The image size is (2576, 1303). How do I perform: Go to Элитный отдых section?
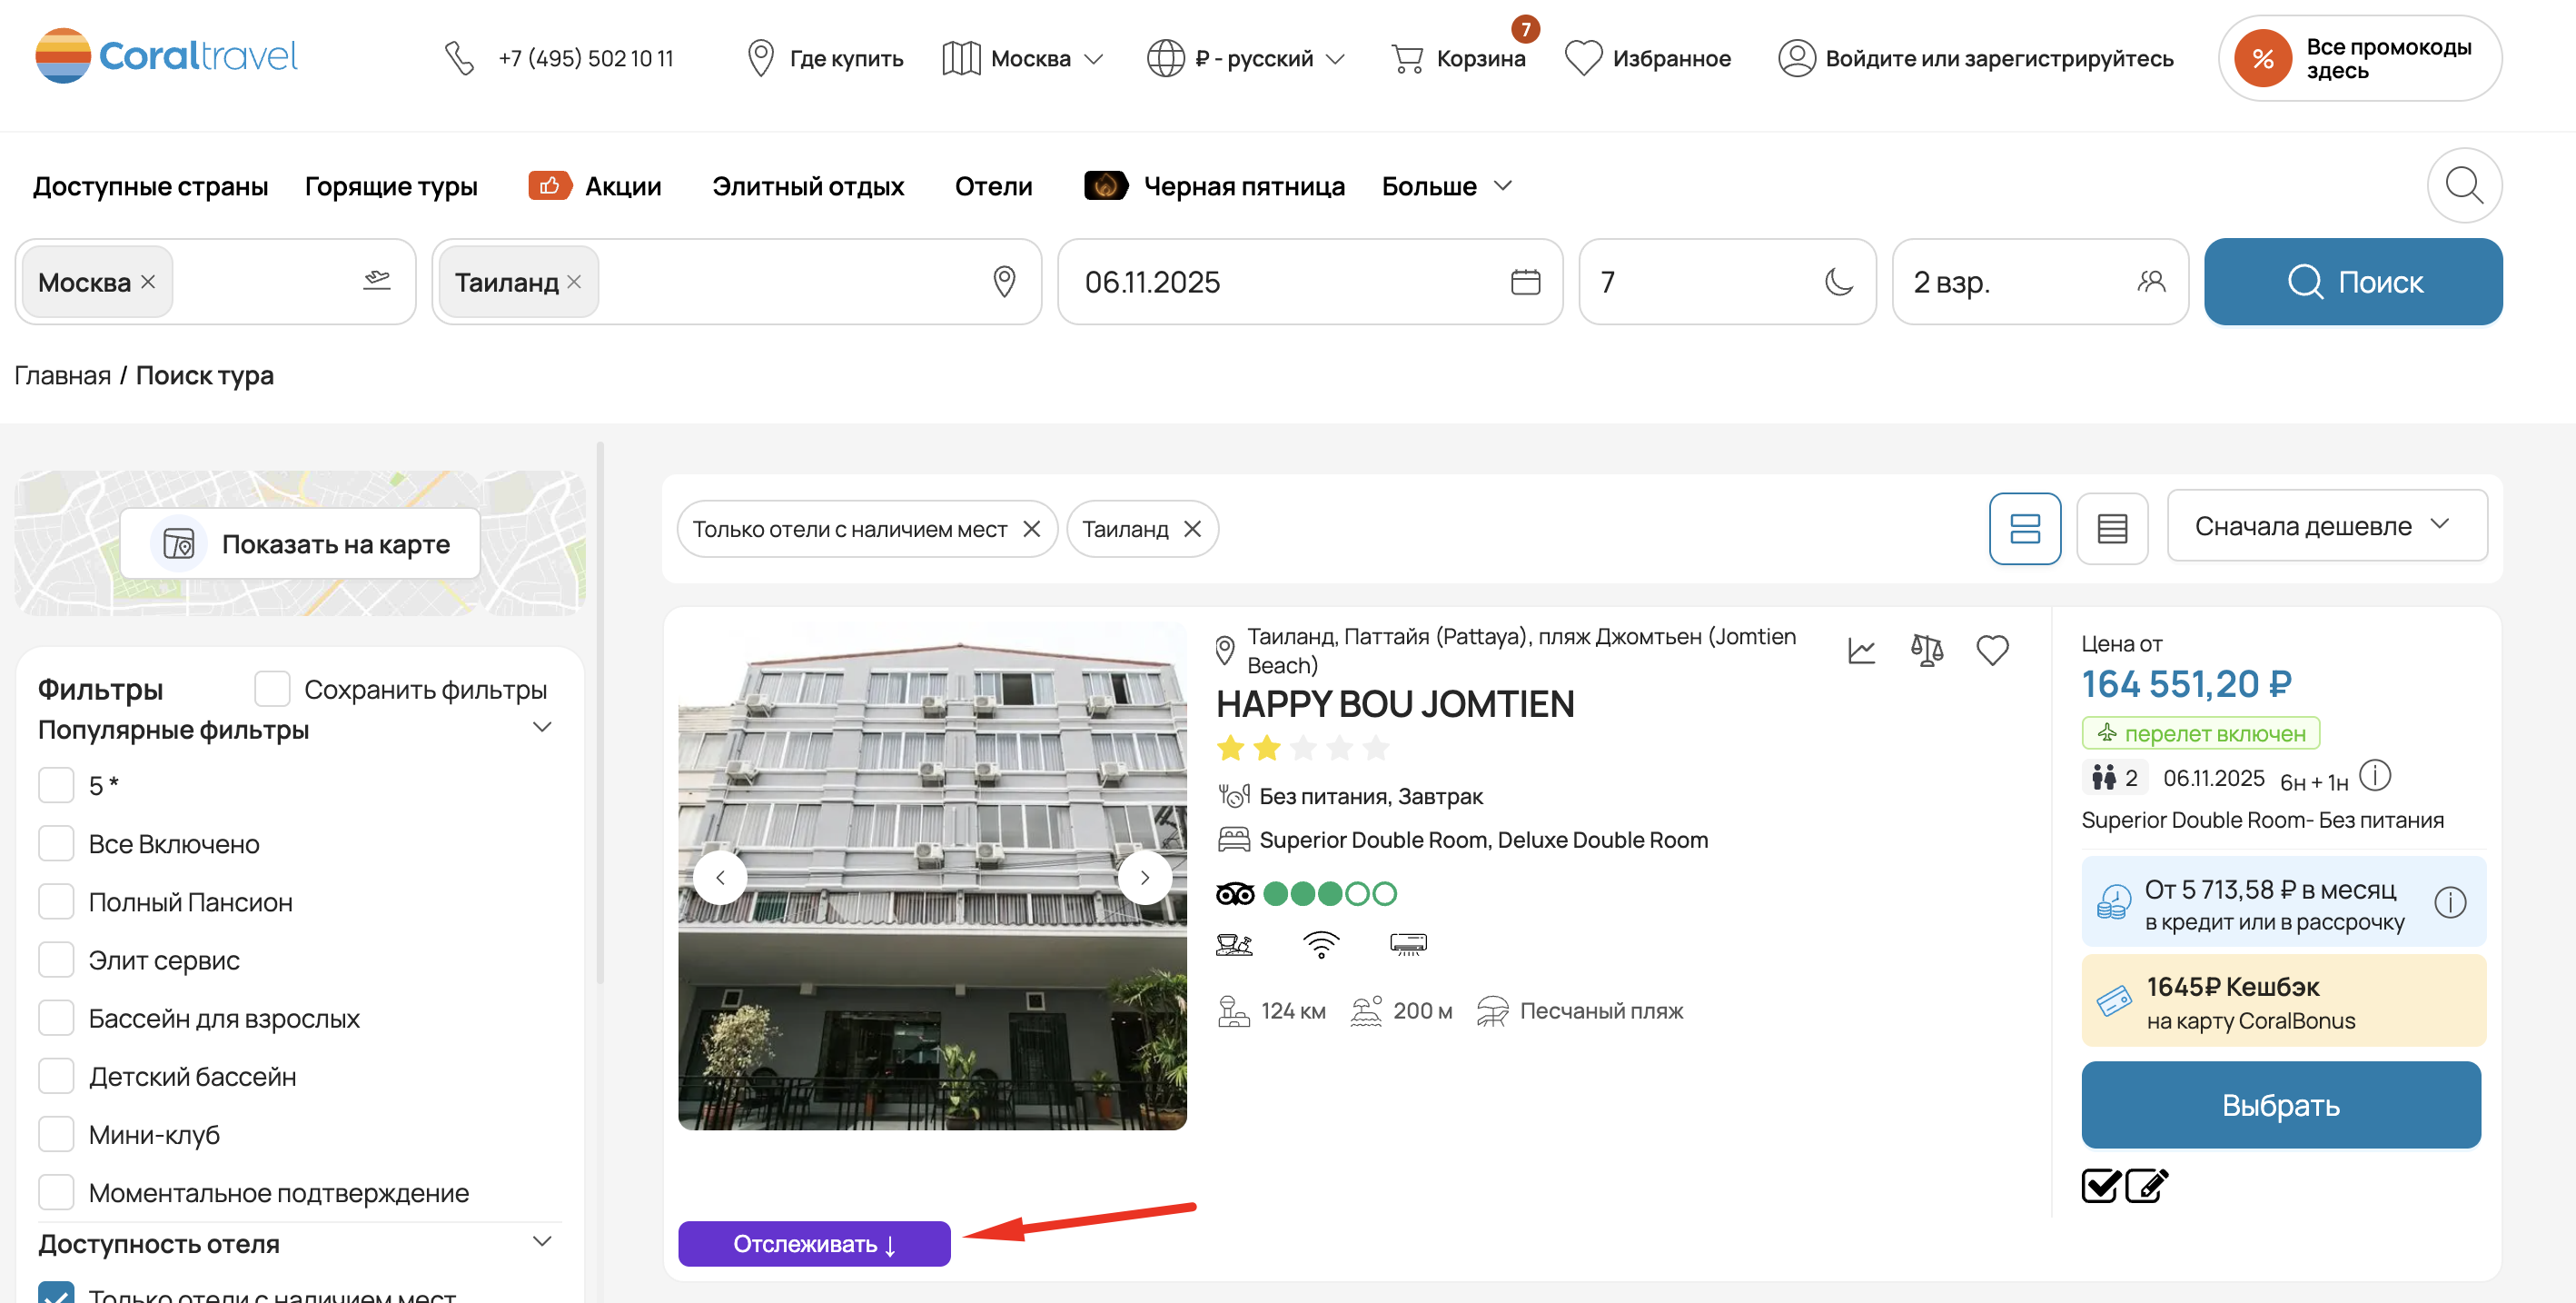(807, 186)
